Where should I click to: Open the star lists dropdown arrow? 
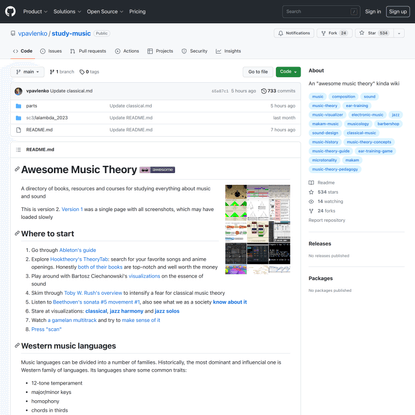coord(399,33)
